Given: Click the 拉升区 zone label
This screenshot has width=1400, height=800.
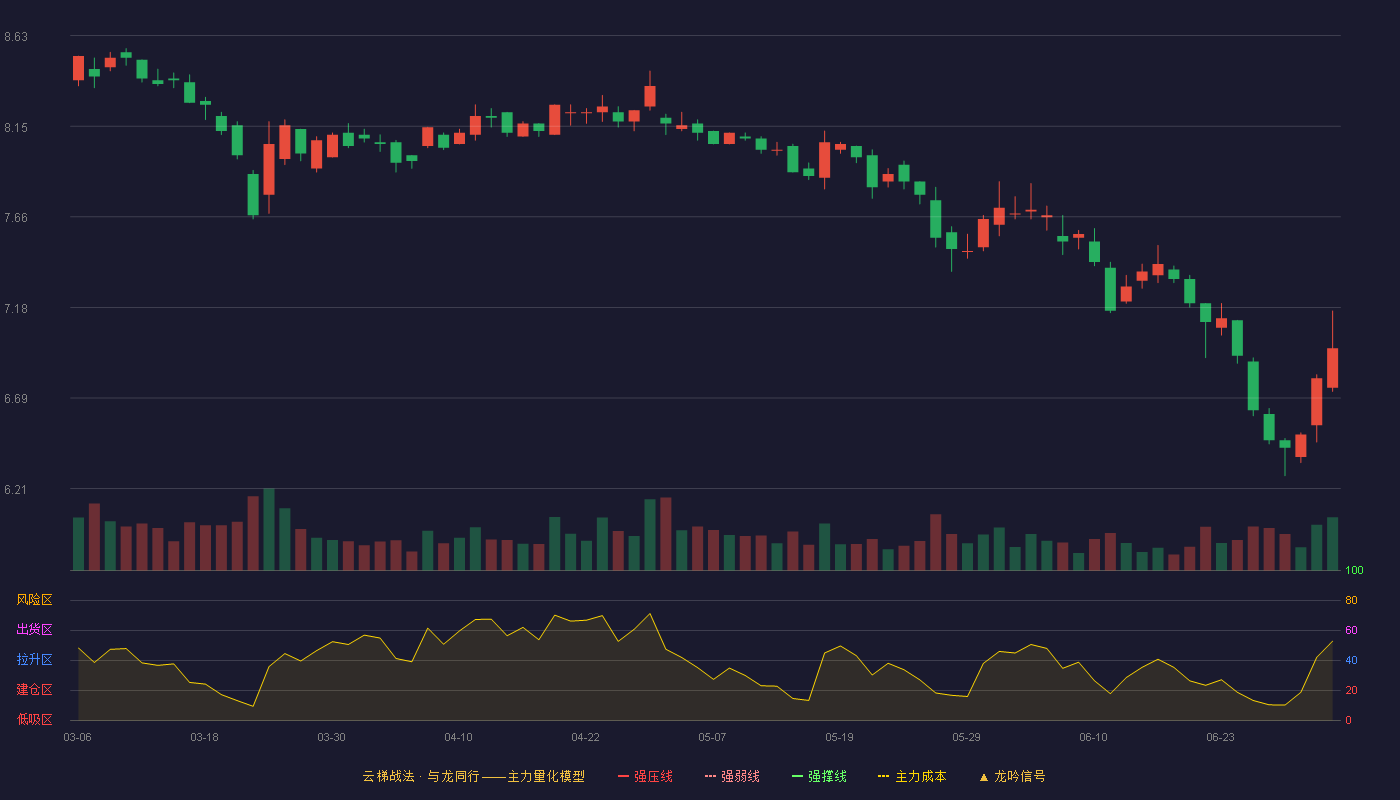Looking at the screenshot, I should click(x=34, y=660).
